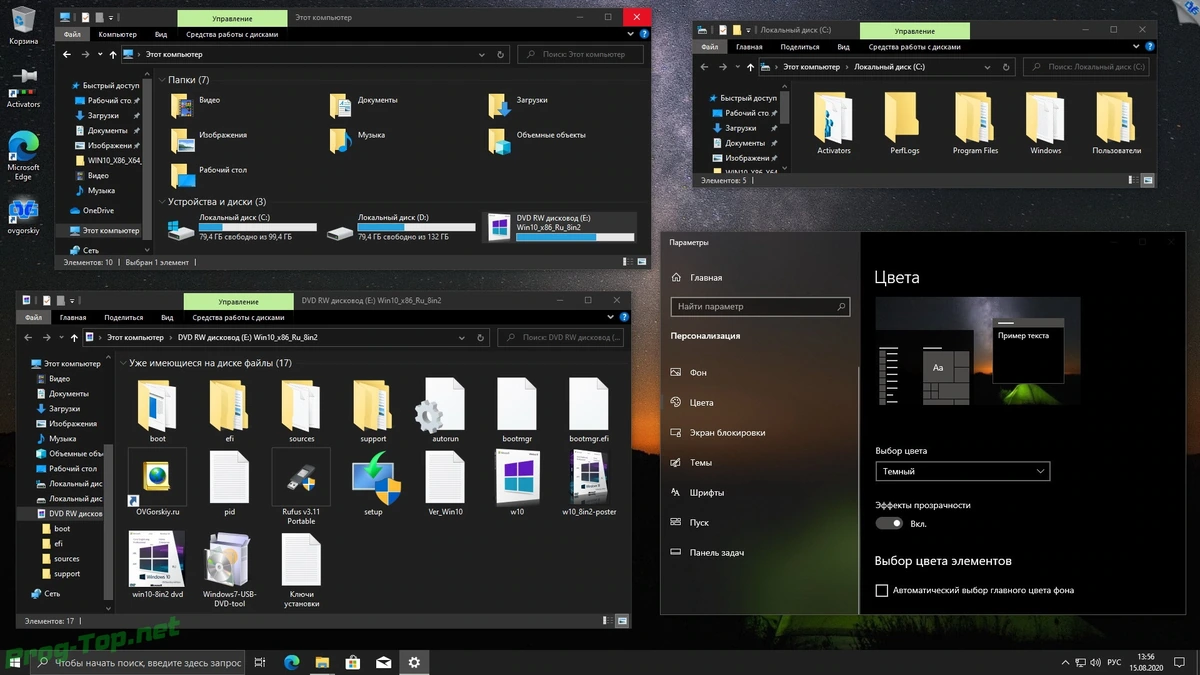The width and height of the screenshot is (1200, 675).
Task: Select Средства работы с дисками in C: window
Action: pyautogui.click(x=914, y=47)
